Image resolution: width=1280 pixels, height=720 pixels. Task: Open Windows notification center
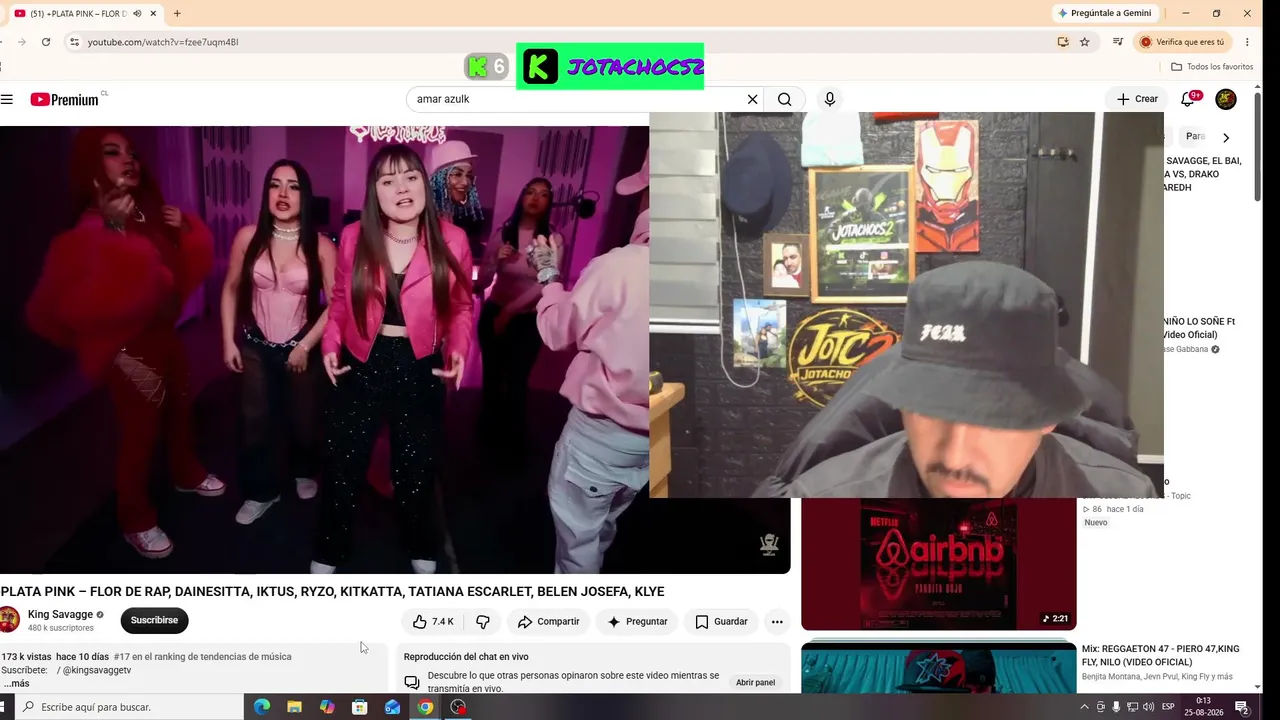pos(1241,707)
